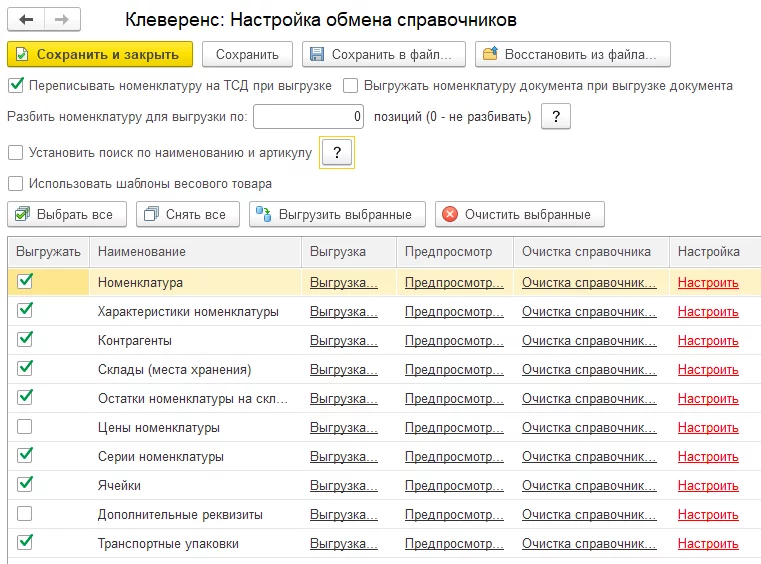Click 'Снять все' to uncheck all rows
This screenshot has height=564, width=761.
[x=188, y=214]
